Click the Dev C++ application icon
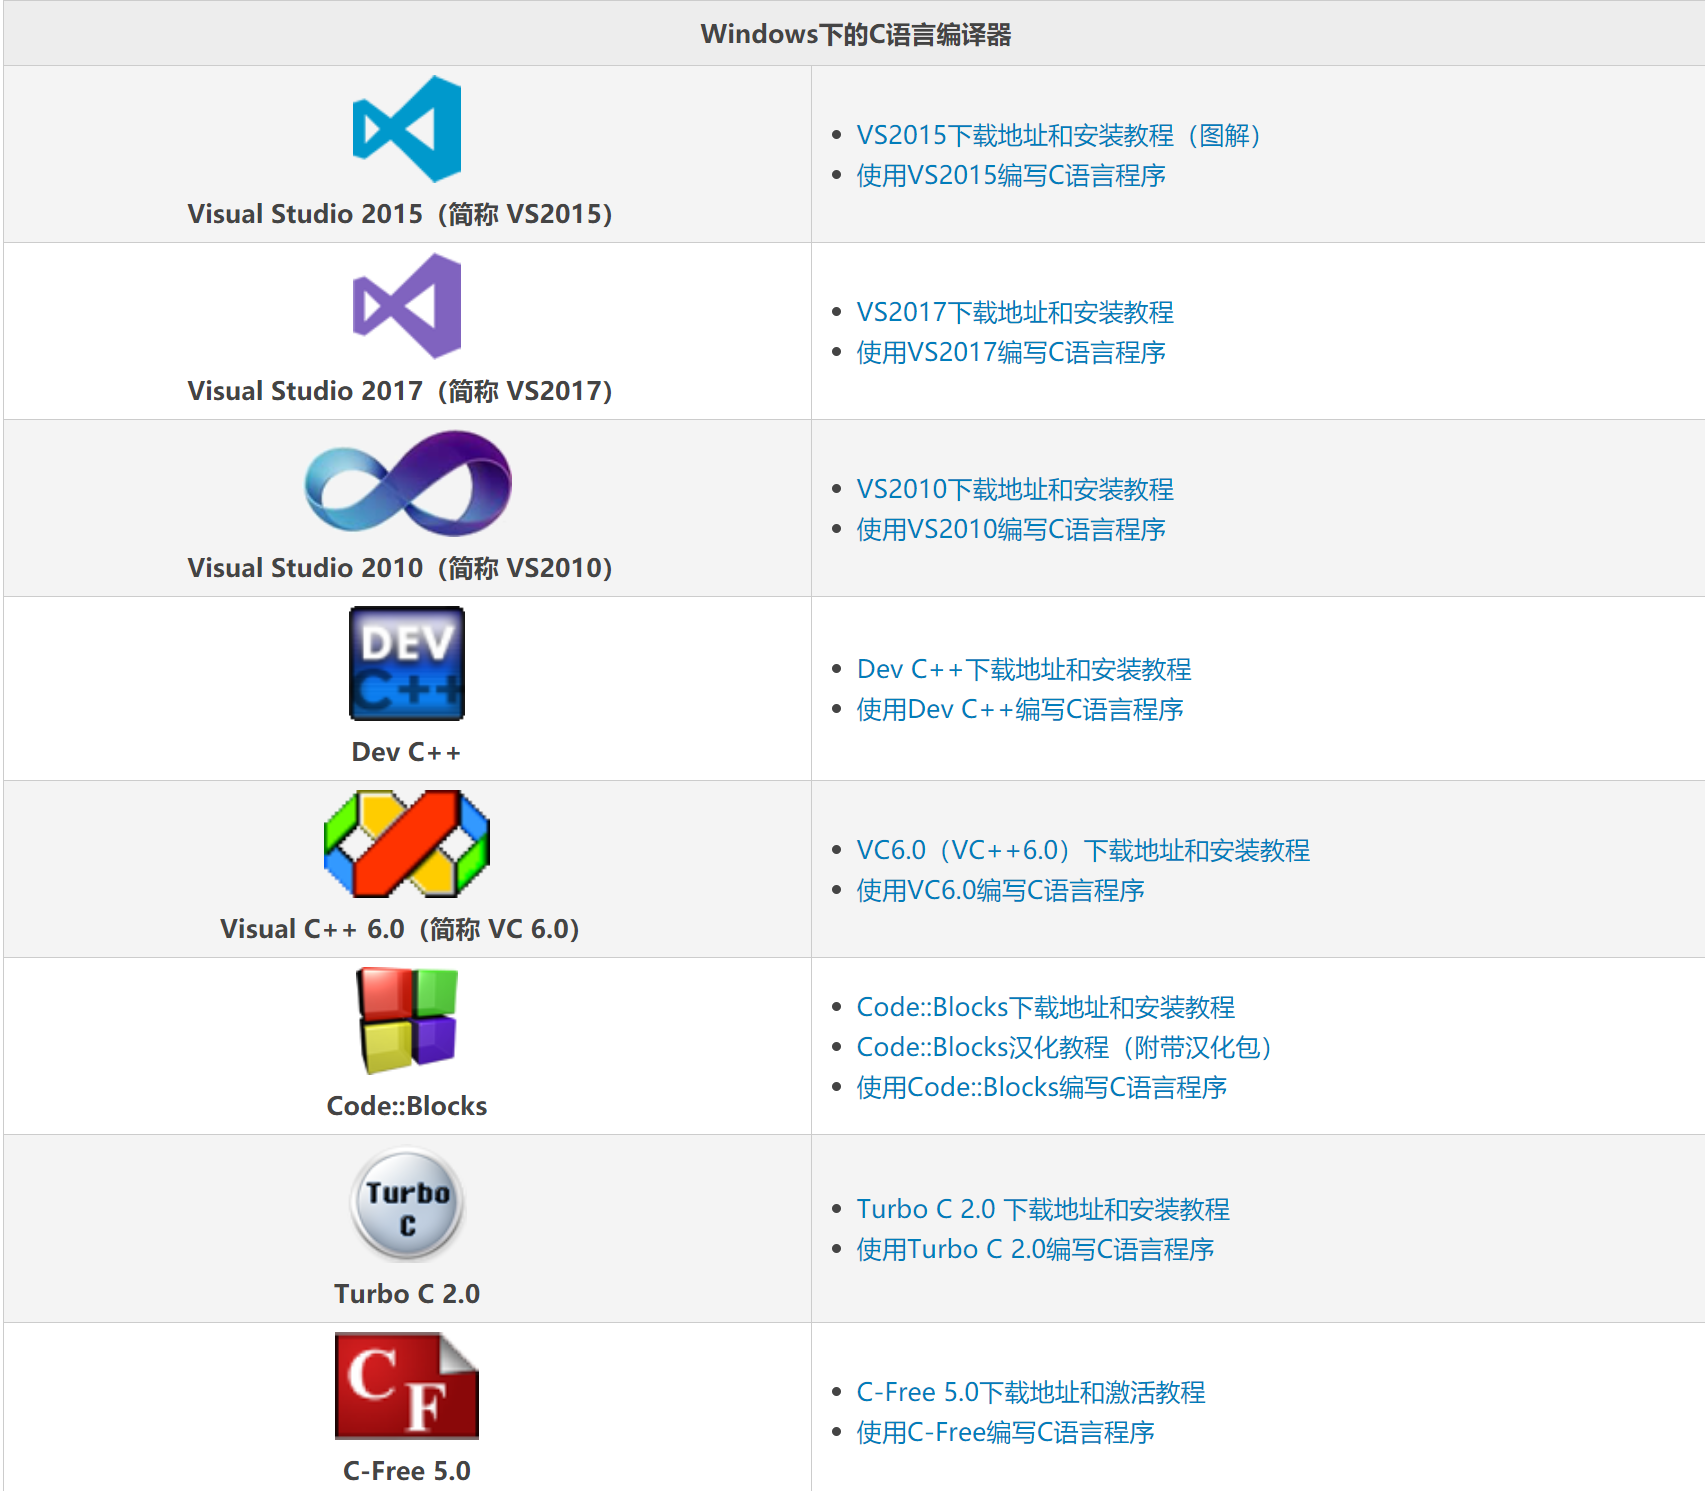1705x1491 pixels. pyautogui.click(x=407, y=663)
